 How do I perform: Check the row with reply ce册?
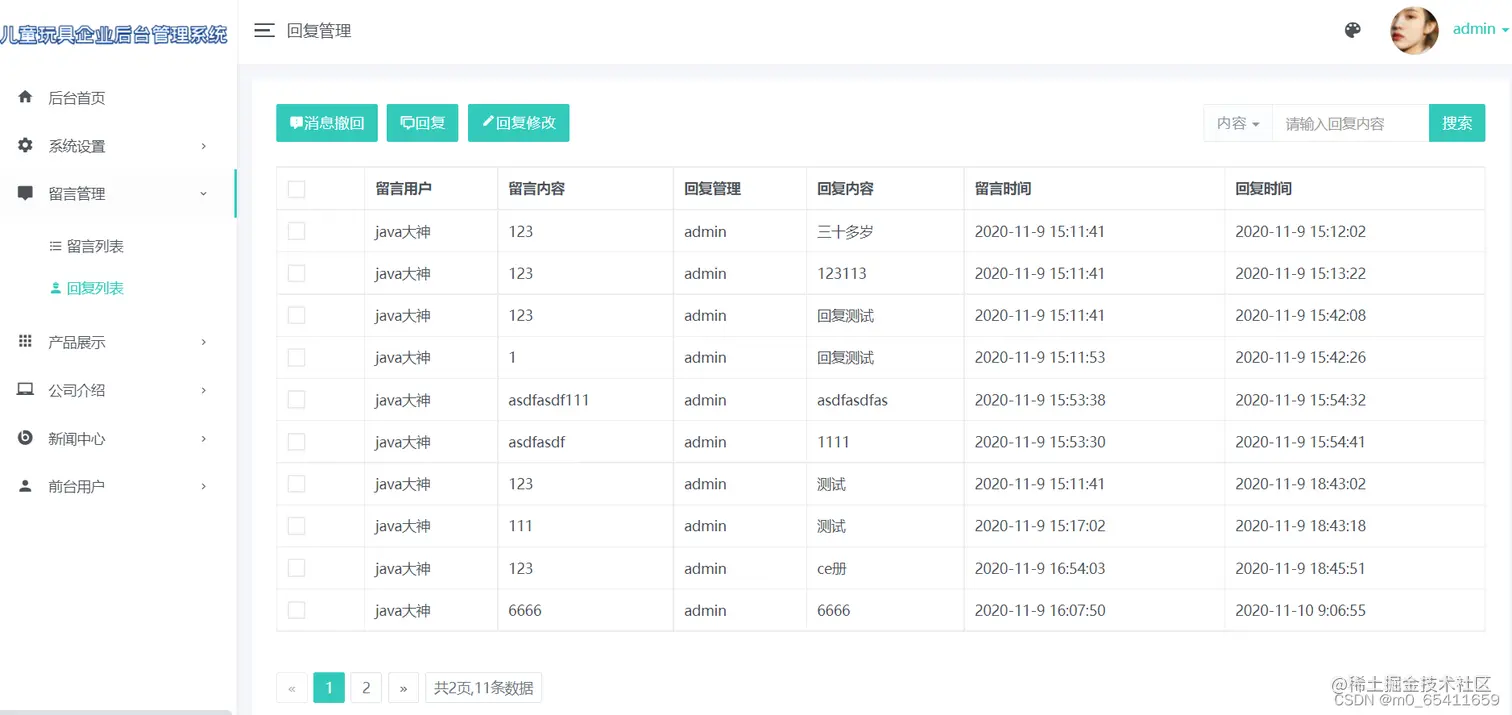pyautogui.click(x=296, y=568)
